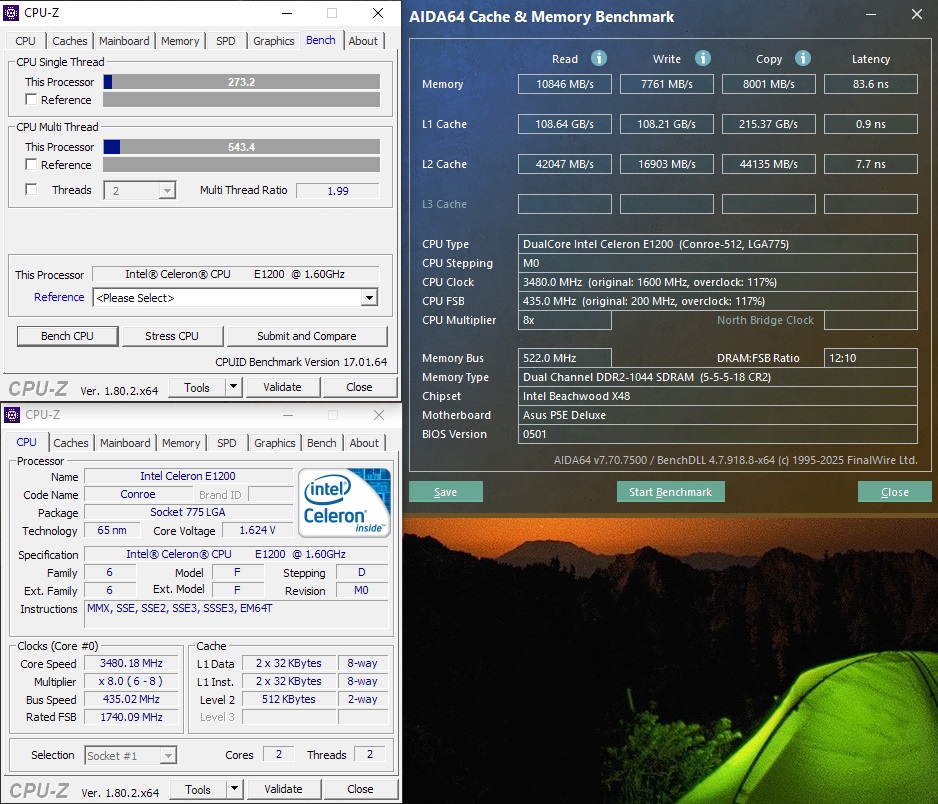Switch to Bench tab in bottom CPU-Z window
The width and height of the screenshot is (938, 804).
(x=322, y=443)
